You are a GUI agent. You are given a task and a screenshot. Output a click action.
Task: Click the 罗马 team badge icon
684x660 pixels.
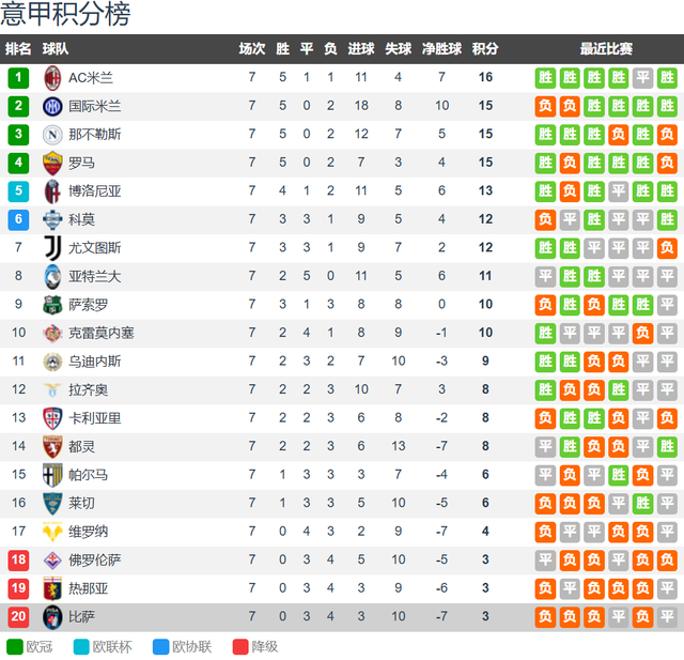pyautogui.click(x=53, y=163)
